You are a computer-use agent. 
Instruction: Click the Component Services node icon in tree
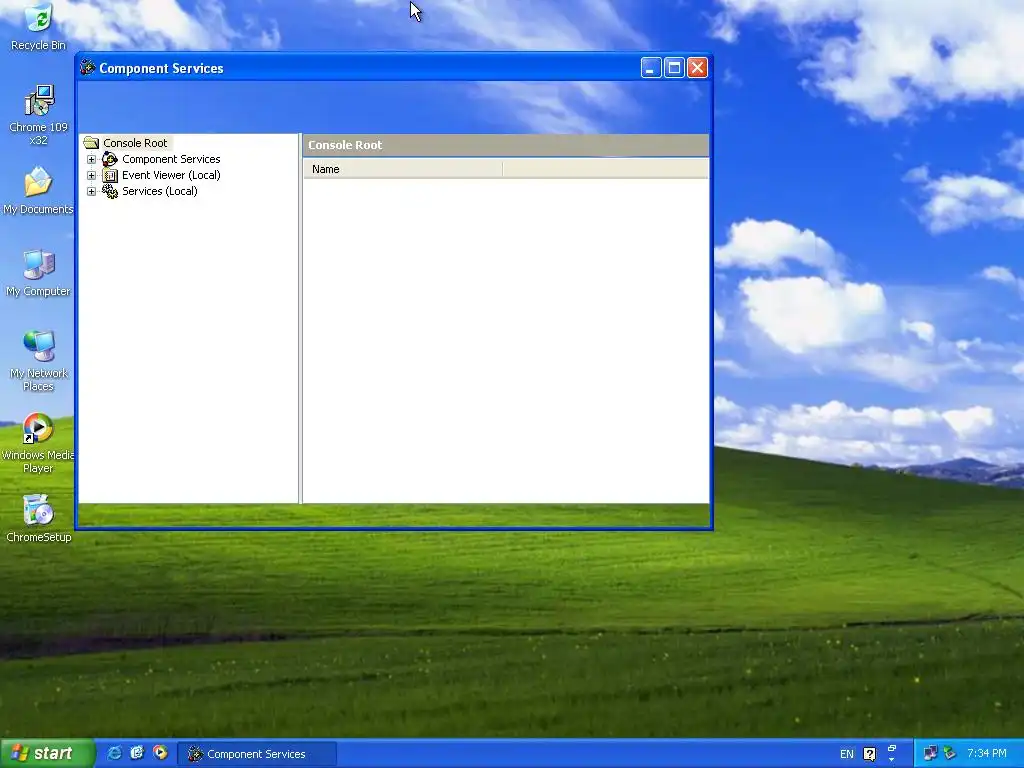pyautogui.click(x=110, y=159)
